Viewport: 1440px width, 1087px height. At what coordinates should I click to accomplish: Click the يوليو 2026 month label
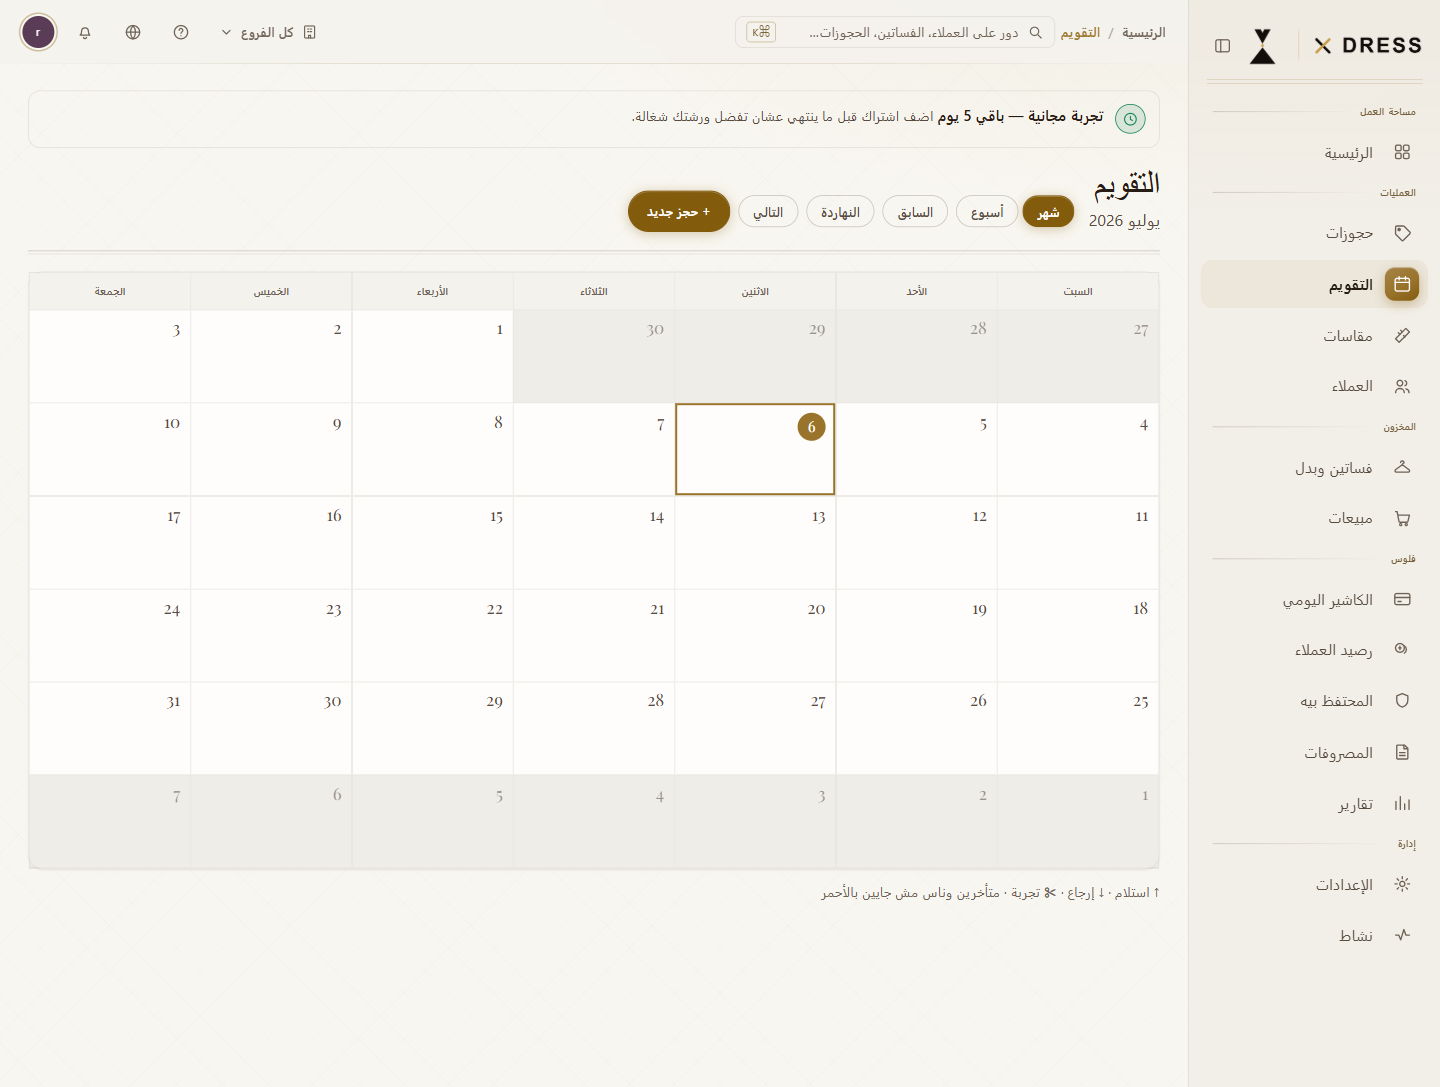1124,221
